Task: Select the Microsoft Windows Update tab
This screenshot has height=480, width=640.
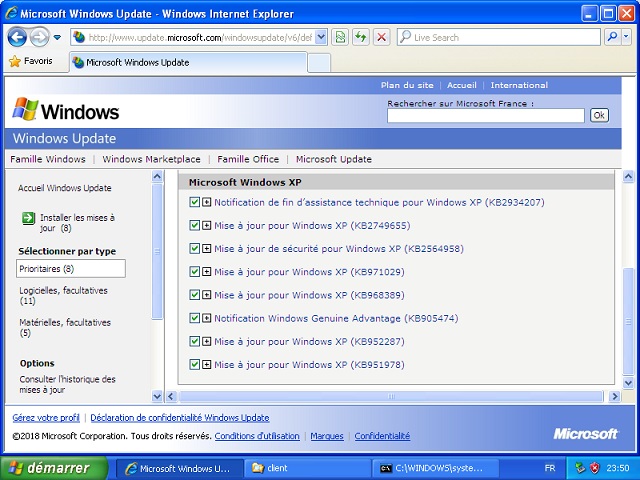Action: (x=137, y=62)
